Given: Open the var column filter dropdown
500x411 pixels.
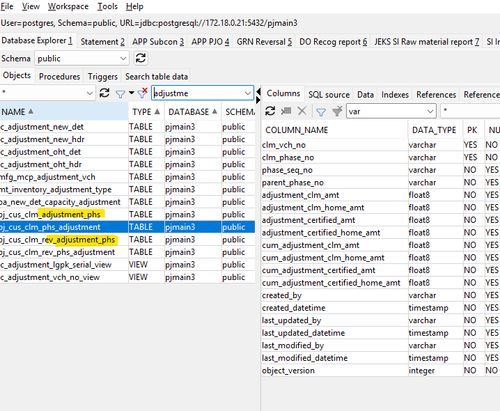Looking at the screenshot, I should coord(430,111).
